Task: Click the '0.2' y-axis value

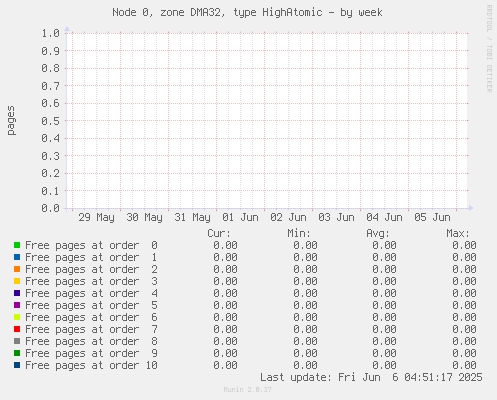Action: coord(51,173)
